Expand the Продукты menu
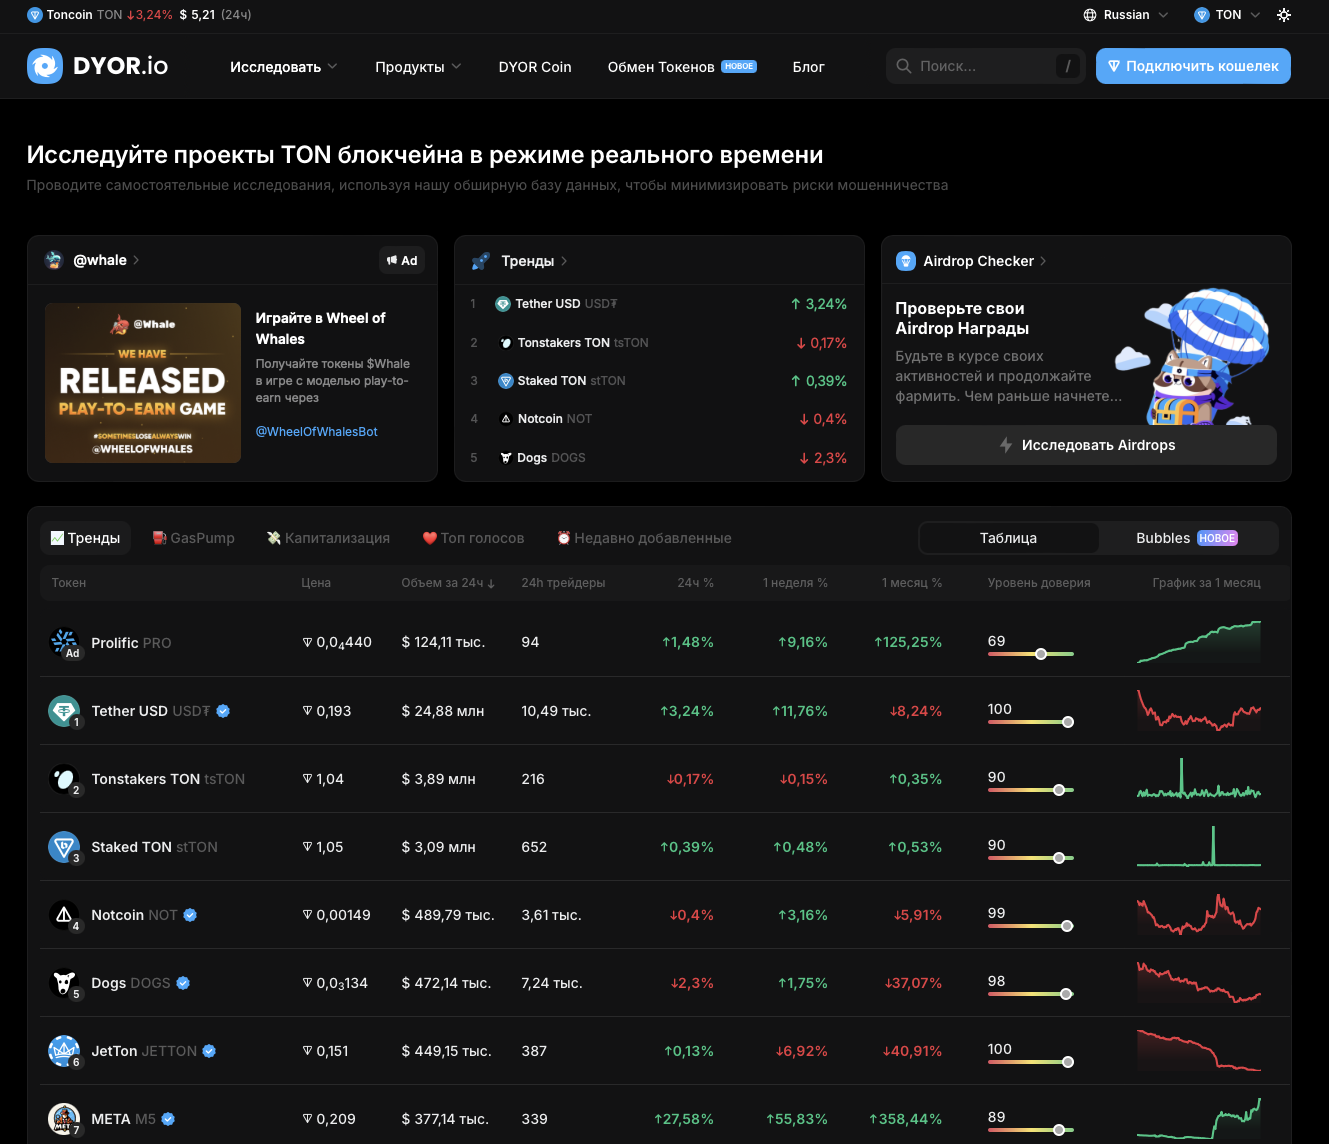1329x1144 pixels. coord(418,67)
